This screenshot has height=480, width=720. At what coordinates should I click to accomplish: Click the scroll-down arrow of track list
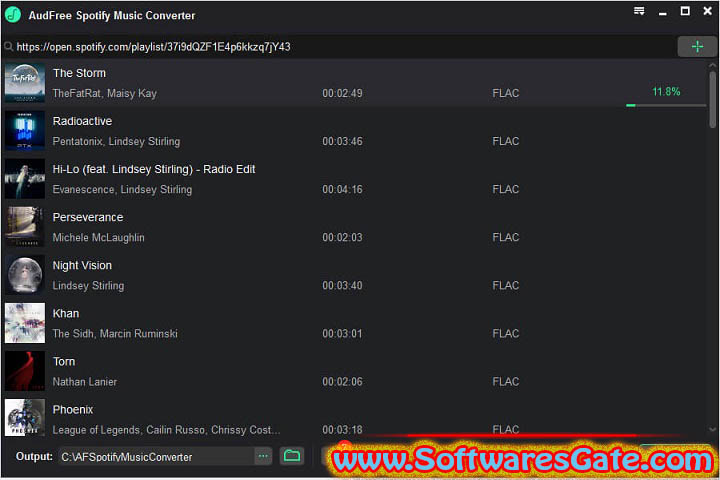(712, 429)
